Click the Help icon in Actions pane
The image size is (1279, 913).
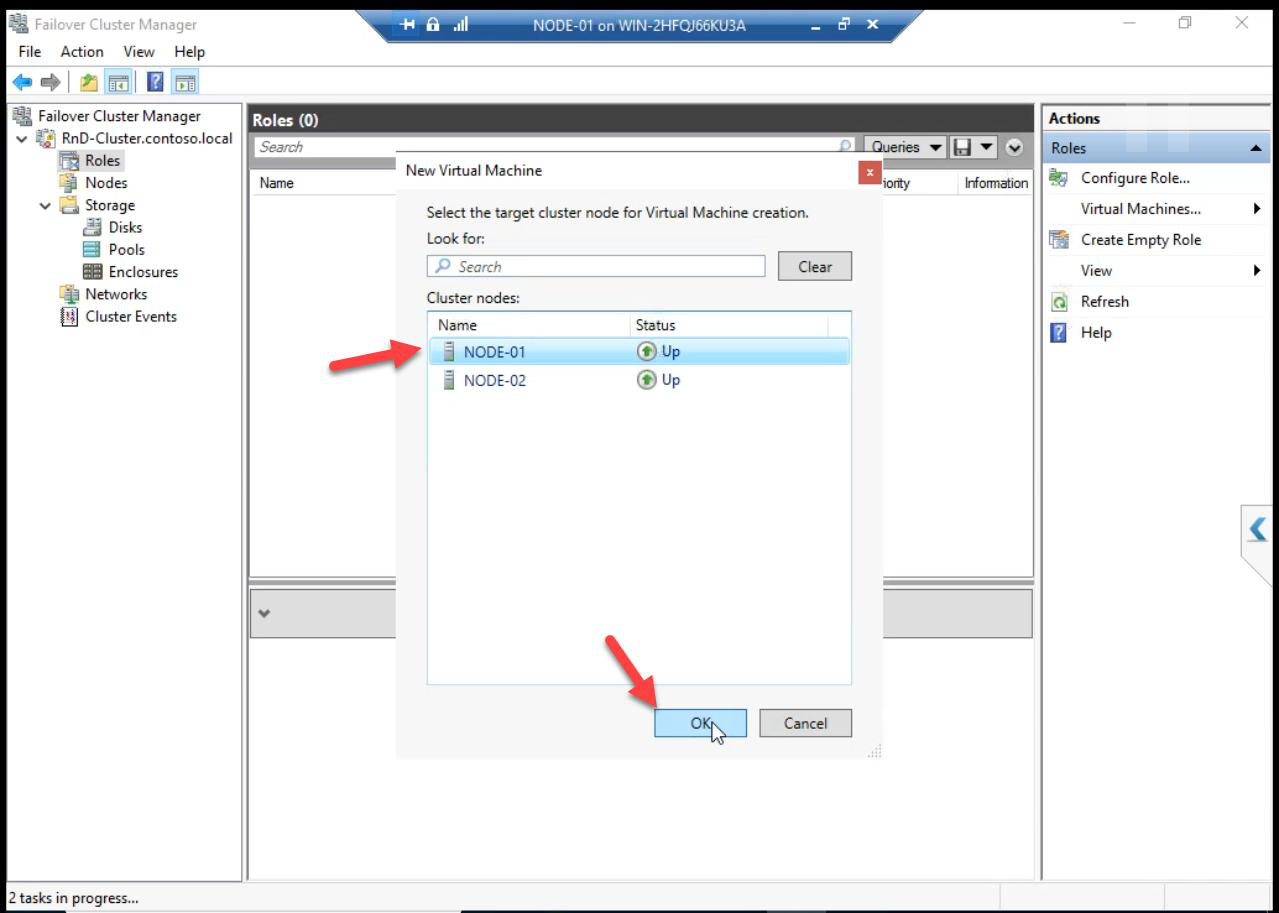click(1058, 333)
